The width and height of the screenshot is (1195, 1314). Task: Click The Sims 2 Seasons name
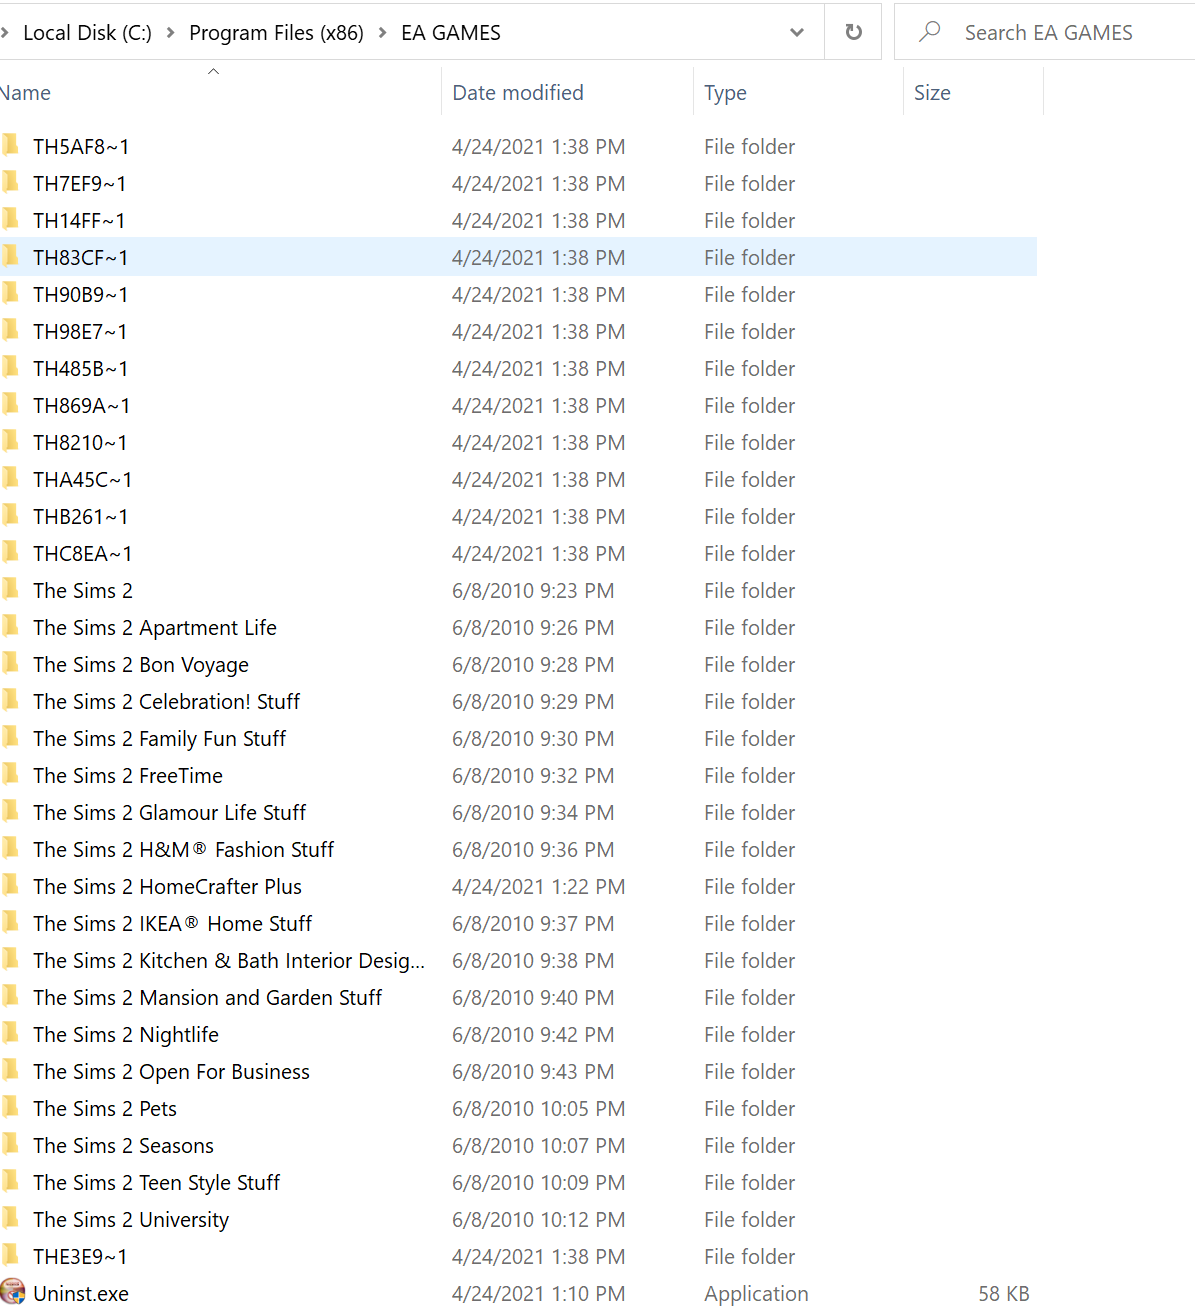point(123,1146)
